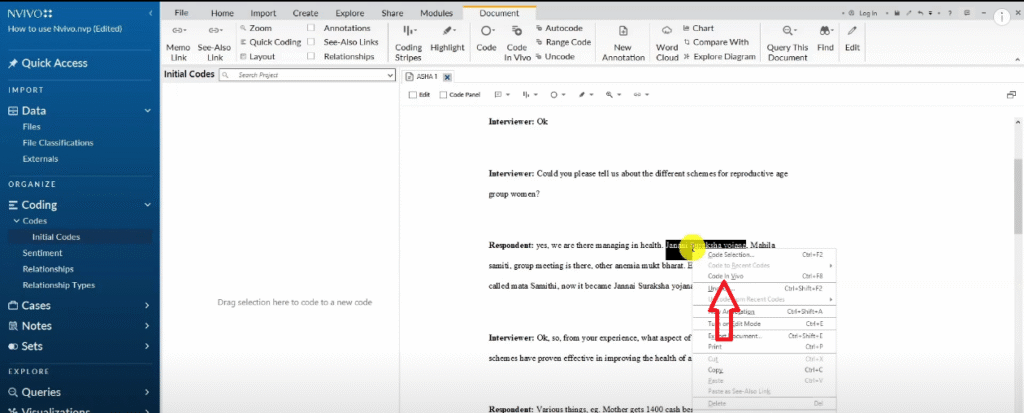Switch to the Home tab
1024x413 pixels.
click(x=222, y=13)
